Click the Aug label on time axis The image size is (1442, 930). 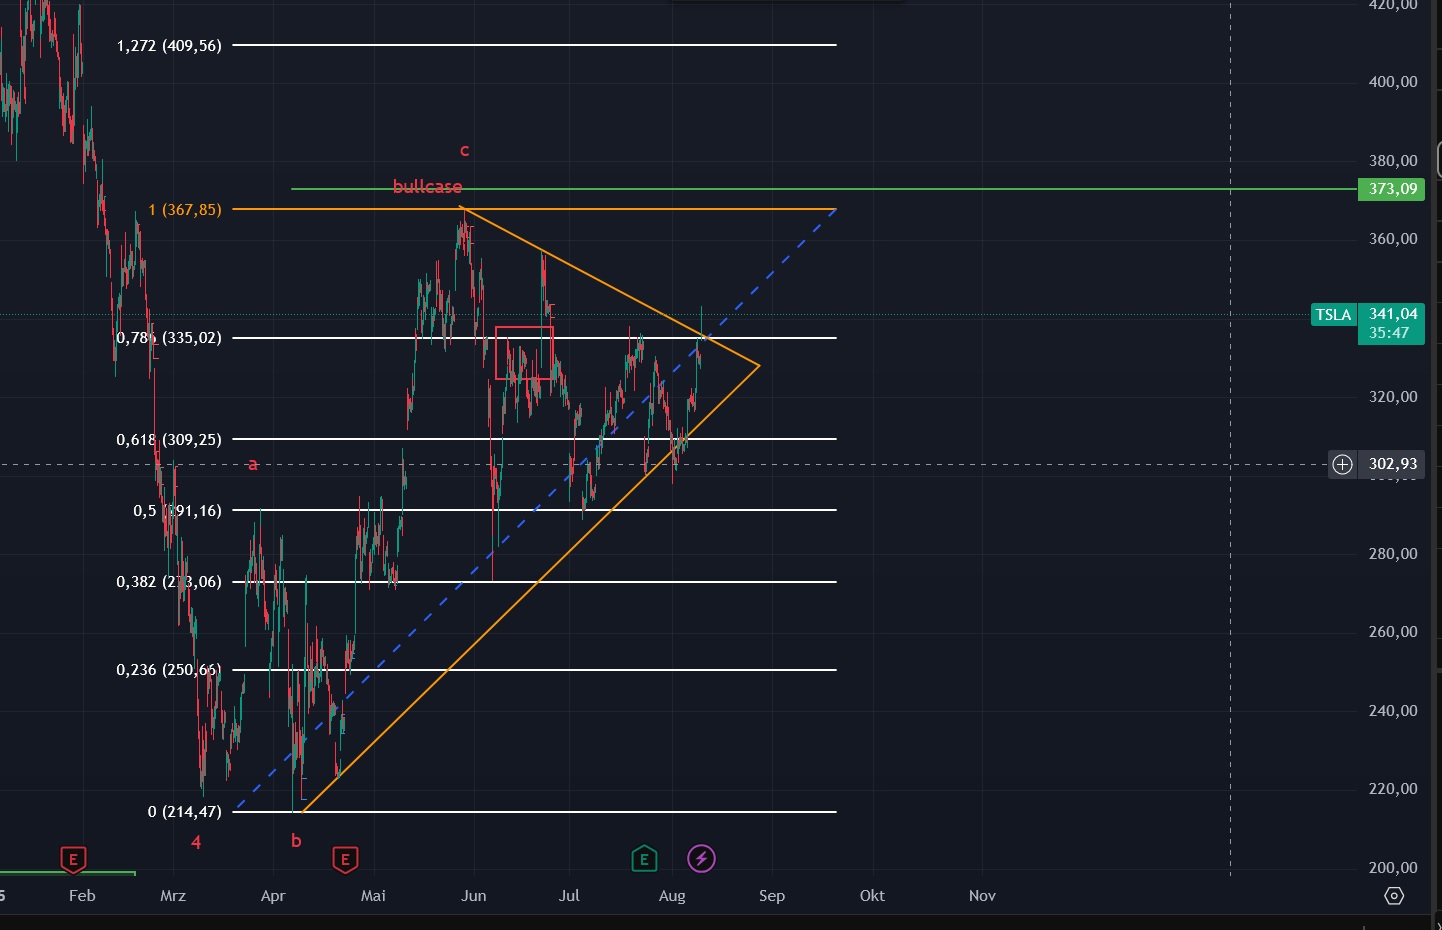[672, 896]
